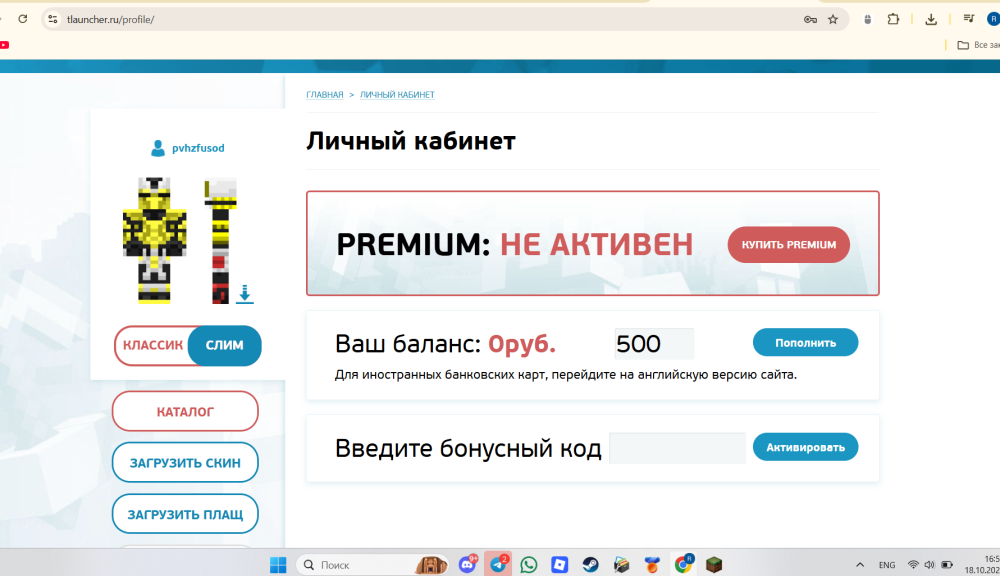Screen dimensions: 1000x576
Task: Open the taskbar clock and date
Action: tap(982, 565)
